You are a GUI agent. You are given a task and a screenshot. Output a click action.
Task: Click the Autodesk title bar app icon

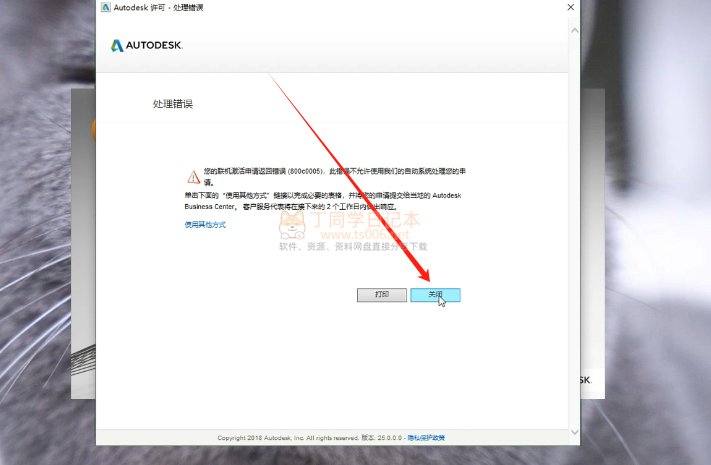(x=106, y=7)
